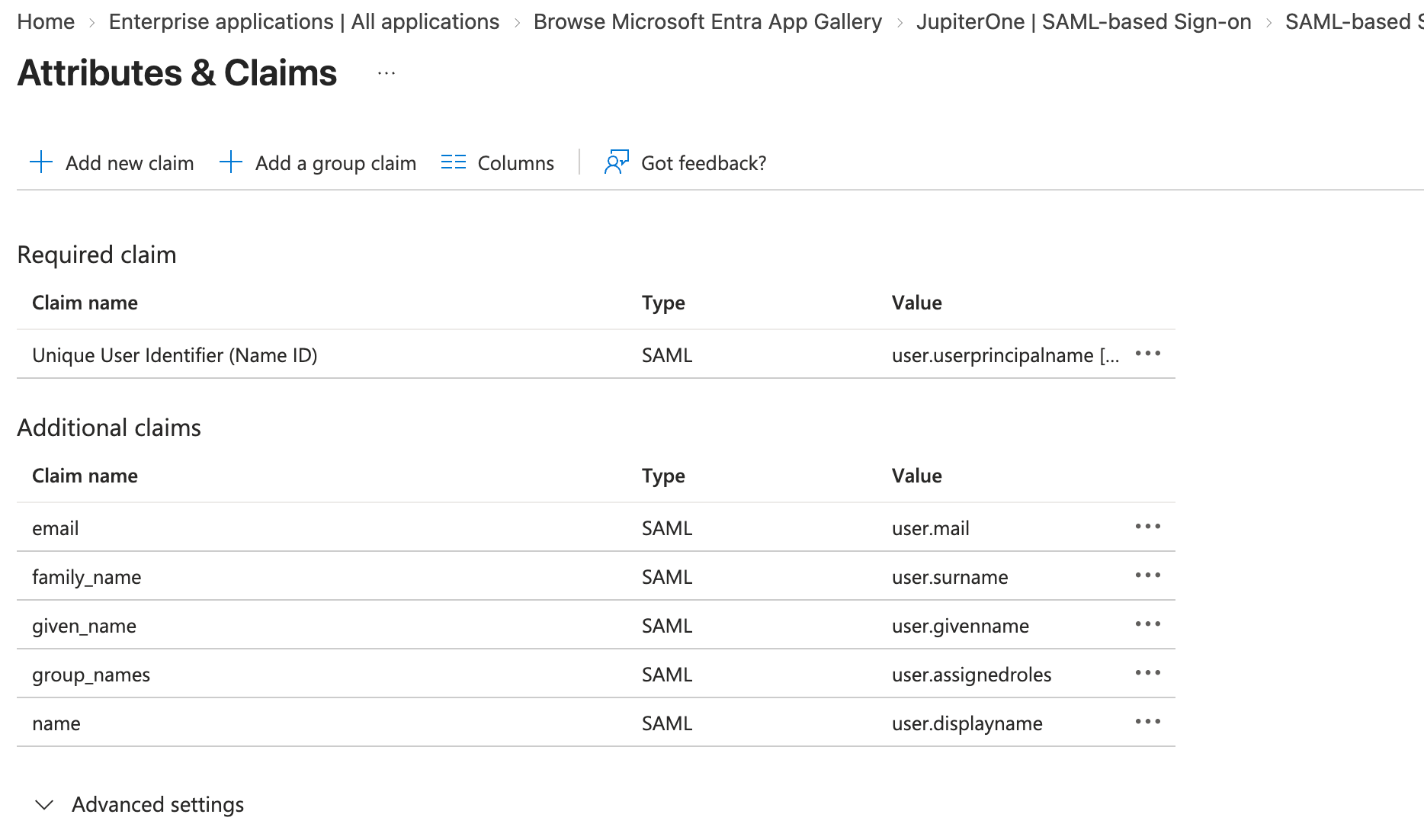1424x840 pixels.
Task: Expand the Advanced settings chevron
Action: pyautogui.click(x=44, y=805)
